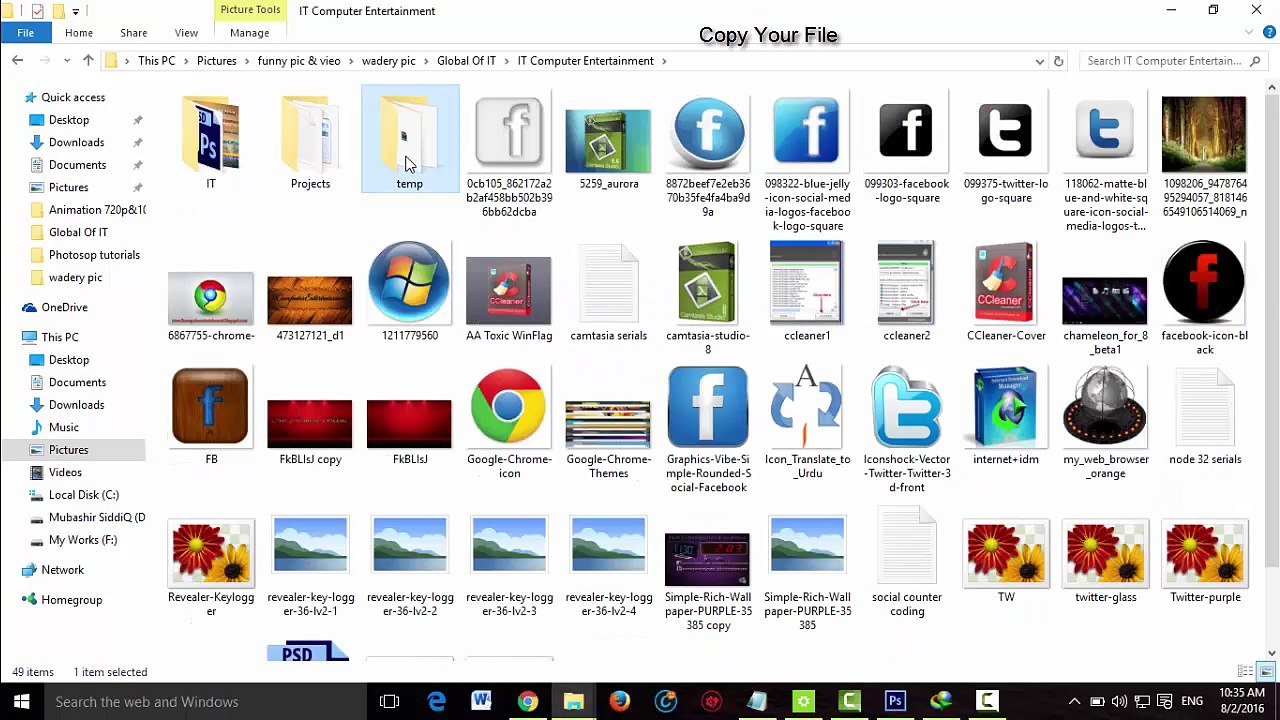The image size is (1280, 720).
Task: Select the temp folder
Action: click(x=410, y=139)
